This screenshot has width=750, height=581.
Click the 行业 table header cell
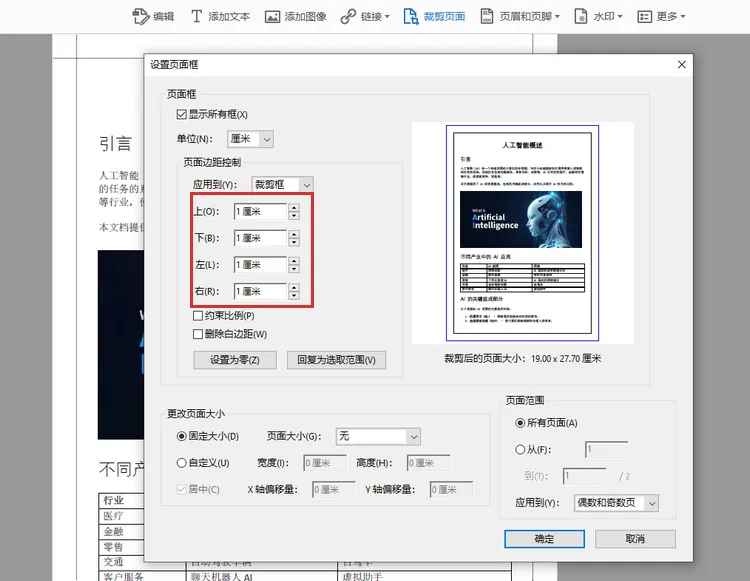(x=113, y=500)
